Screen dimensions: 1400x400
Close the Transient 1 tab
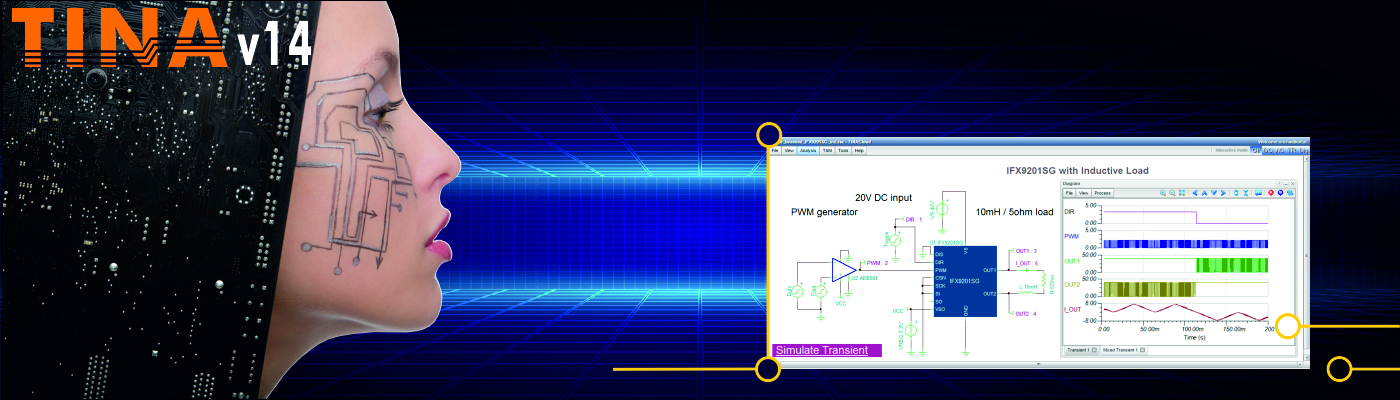tap(1094, 350)
